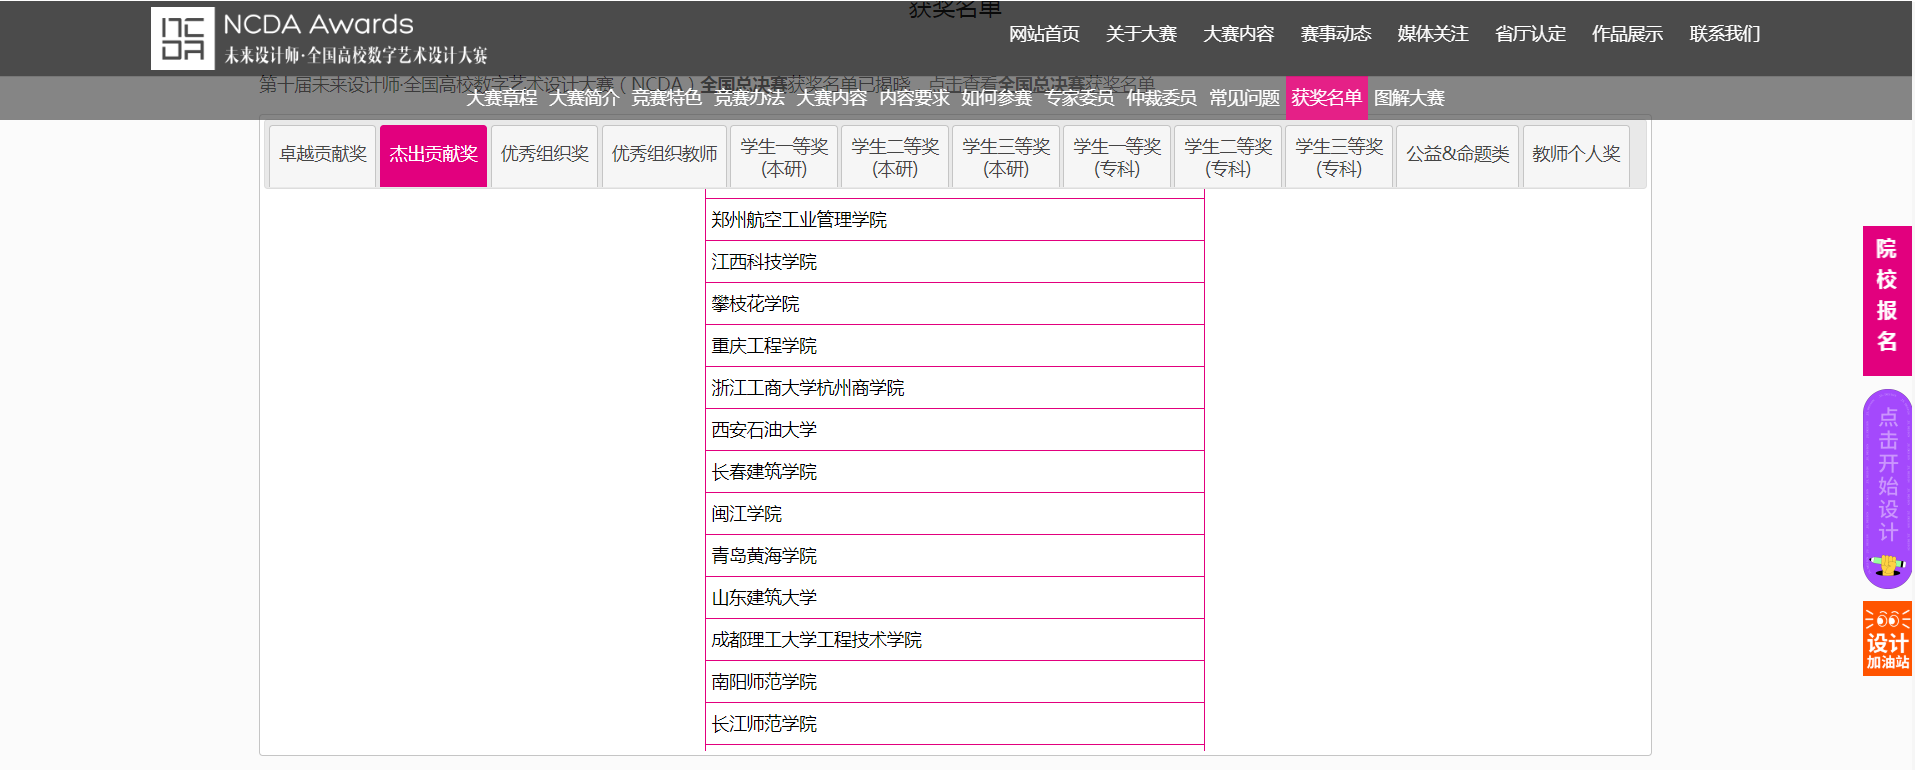This screenshot has height=770, width=1915.
Task: Click the highlighted 获奖名单 sub-navigation item
Action: (x=1326, y=98)
